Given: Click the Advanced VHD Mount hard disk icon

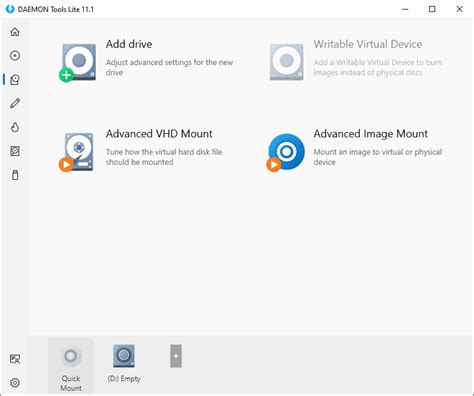Looking at the screenshot, I should pos(77,152).
